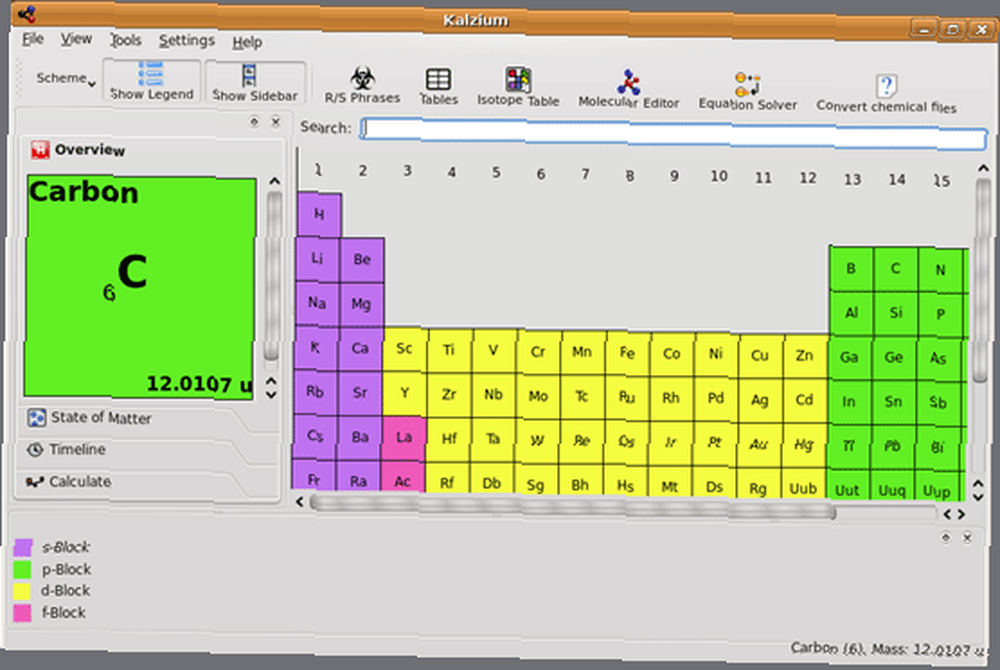The width and height of the screenshot is (1000, 670).
Task: Select Gold (Au) element cell
Action: point(758,444)
